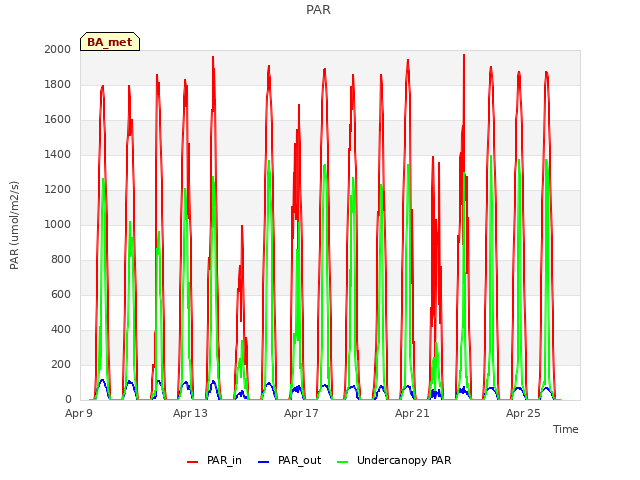Screen dimensions: 640x480
Task: Click the 1000 y-axis tick label
Action: (x=58, y=224)
